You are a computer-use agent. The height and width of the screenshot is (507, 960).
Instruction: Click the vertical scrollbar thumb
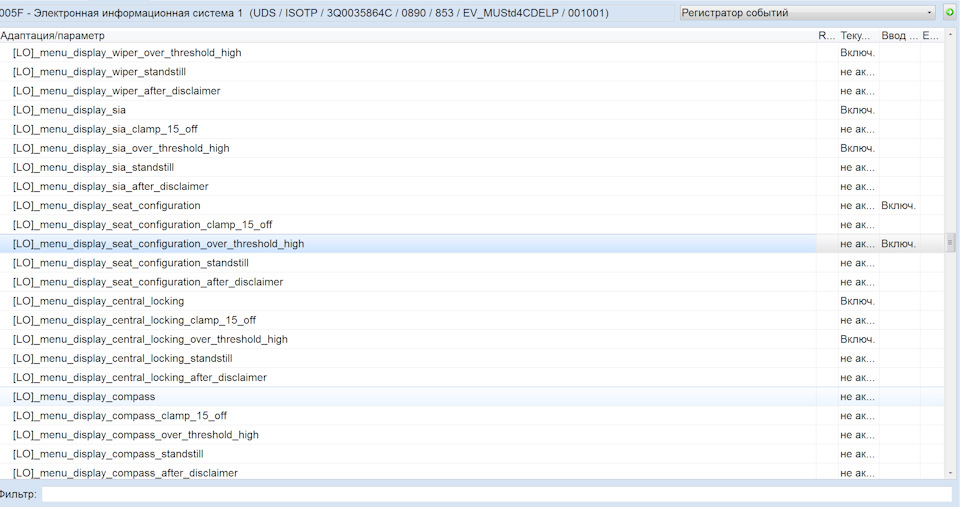(x=950, y=242)
